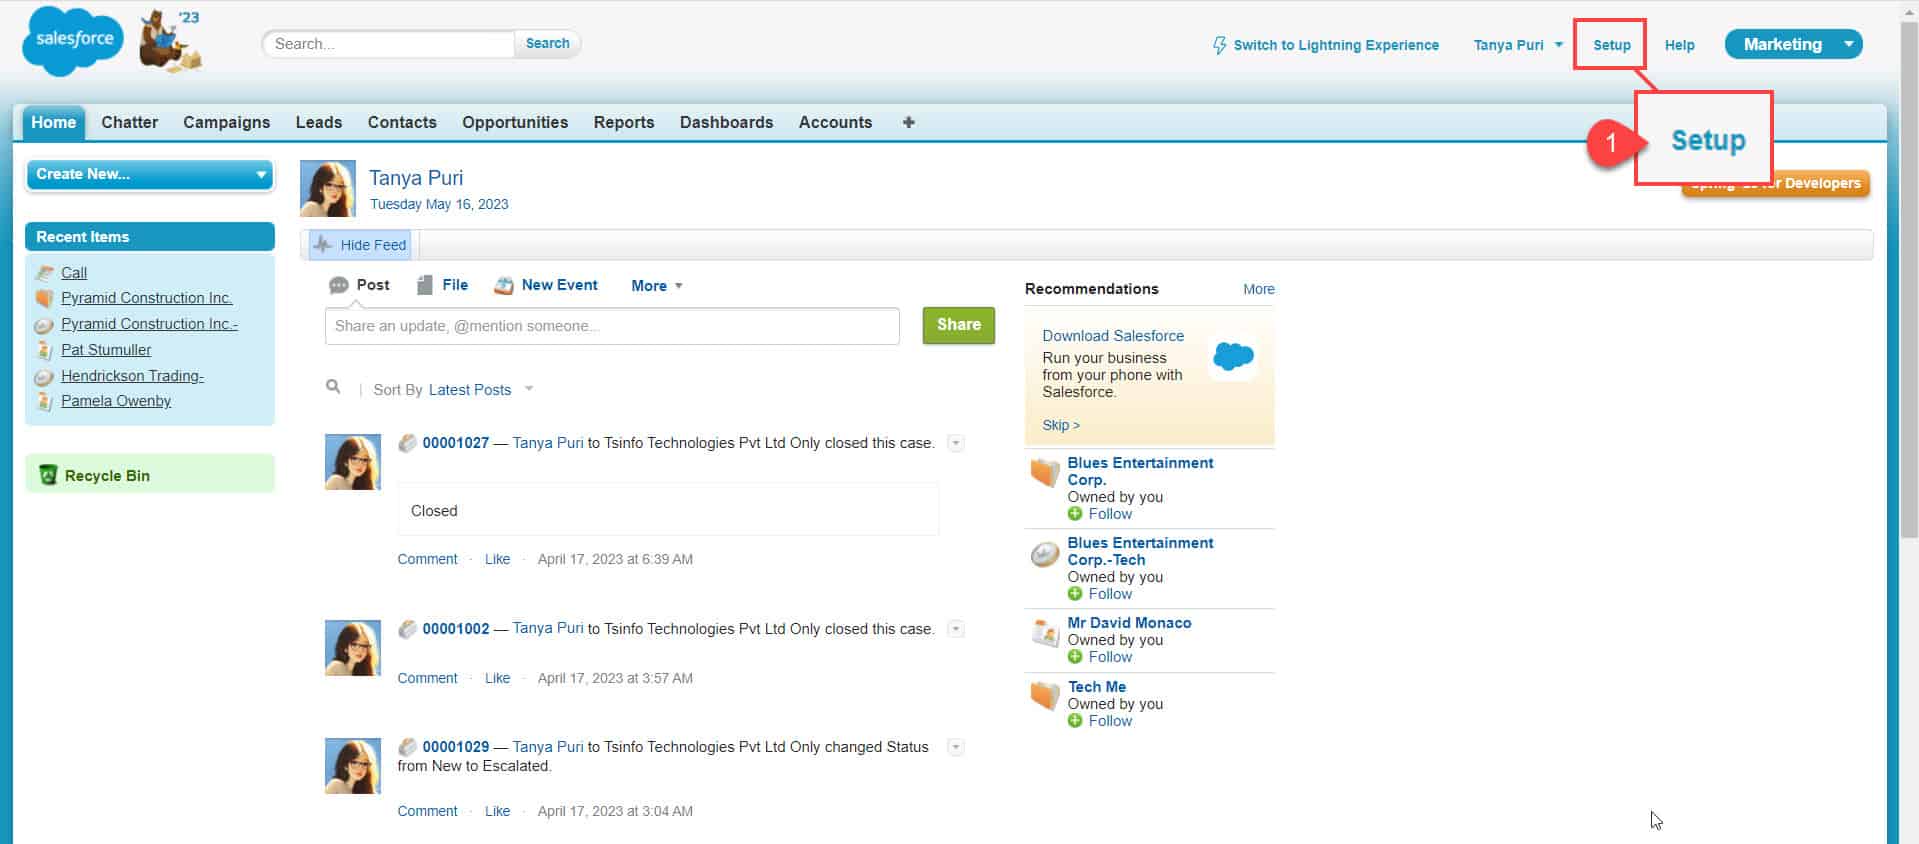Open Pyramid Construction Inc.- recent item
The width and height of the screenshot is (1919, 844).
(x=149, y=324)
